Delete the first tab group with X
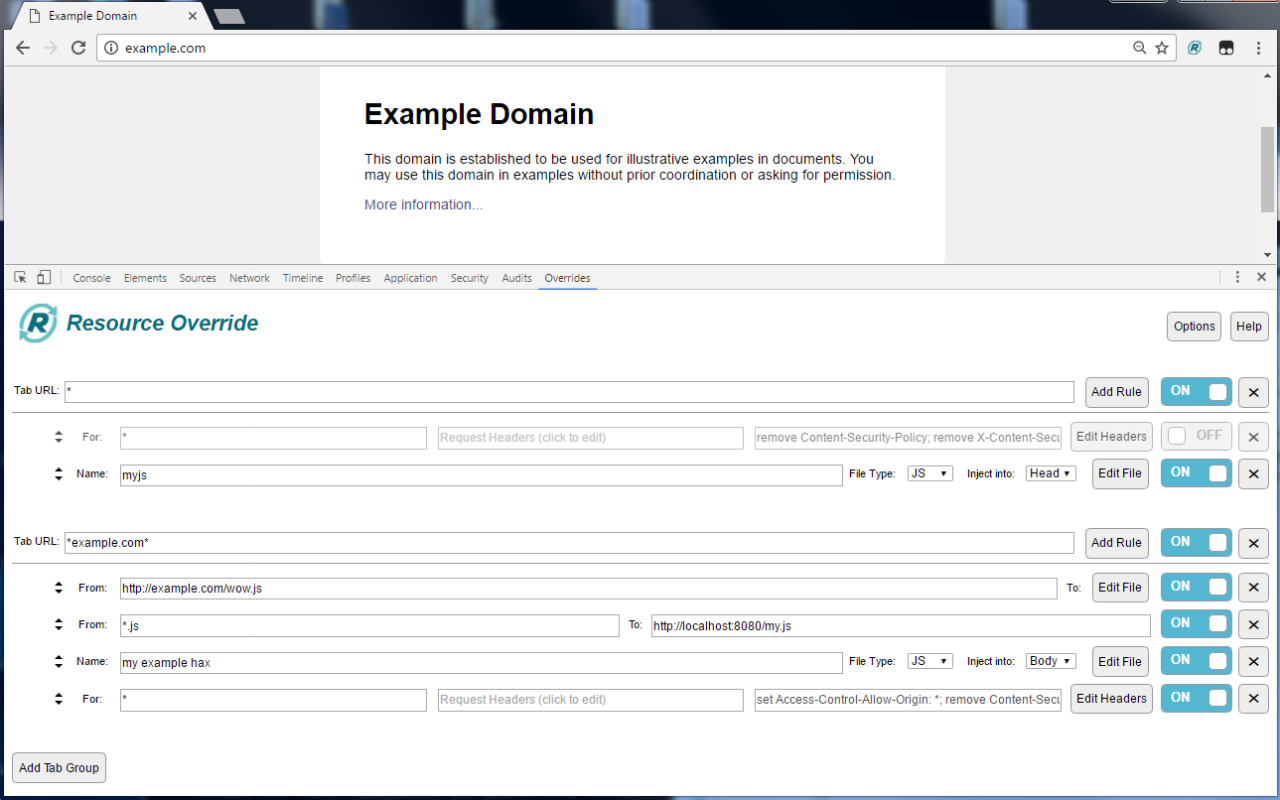 pyautogui.click(x=1253, y=392)
